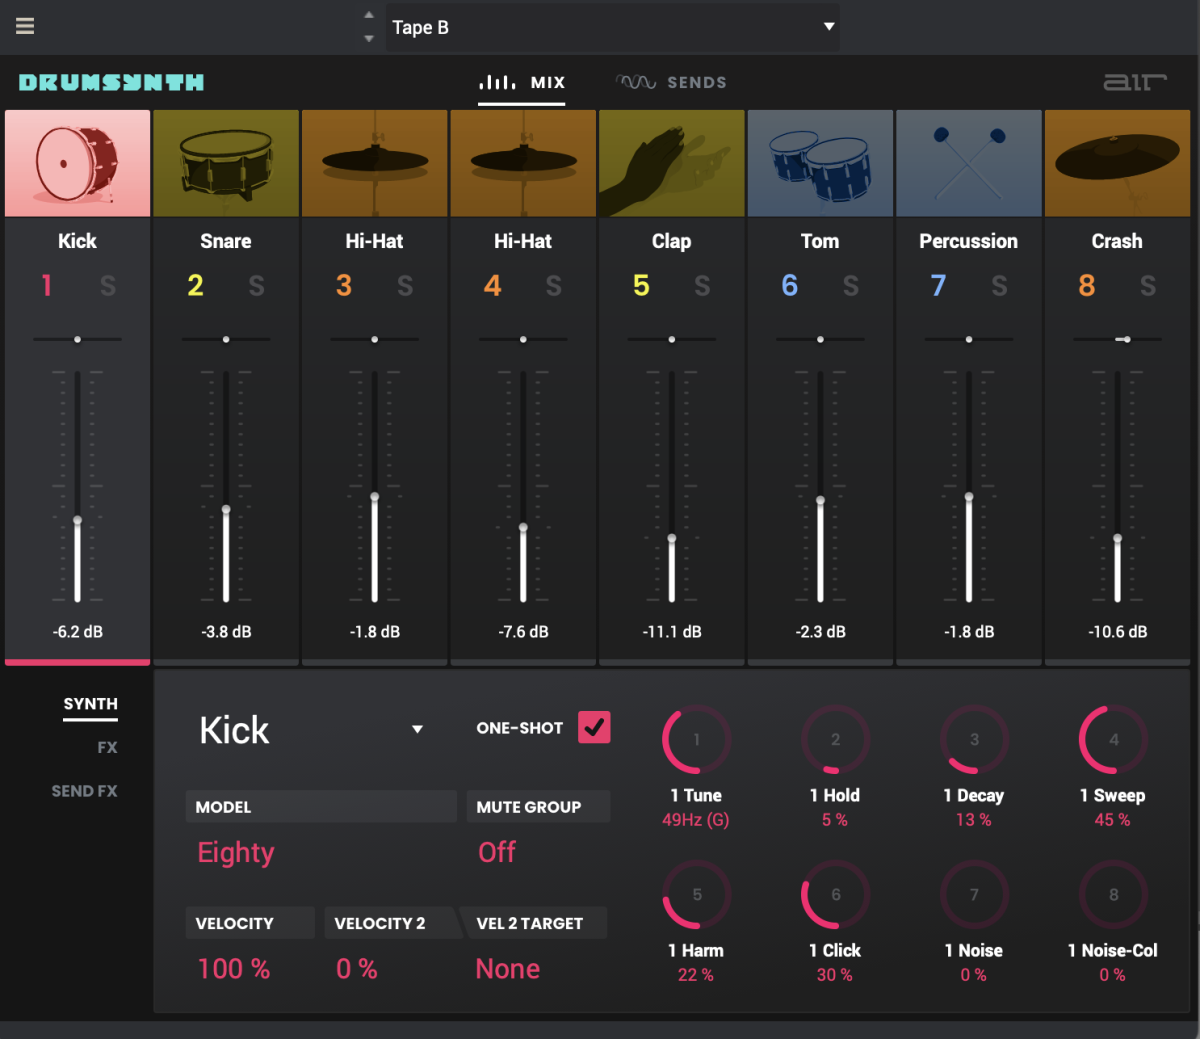
Task: Select the Tom drums pad image
Action: tap(820, 163)
